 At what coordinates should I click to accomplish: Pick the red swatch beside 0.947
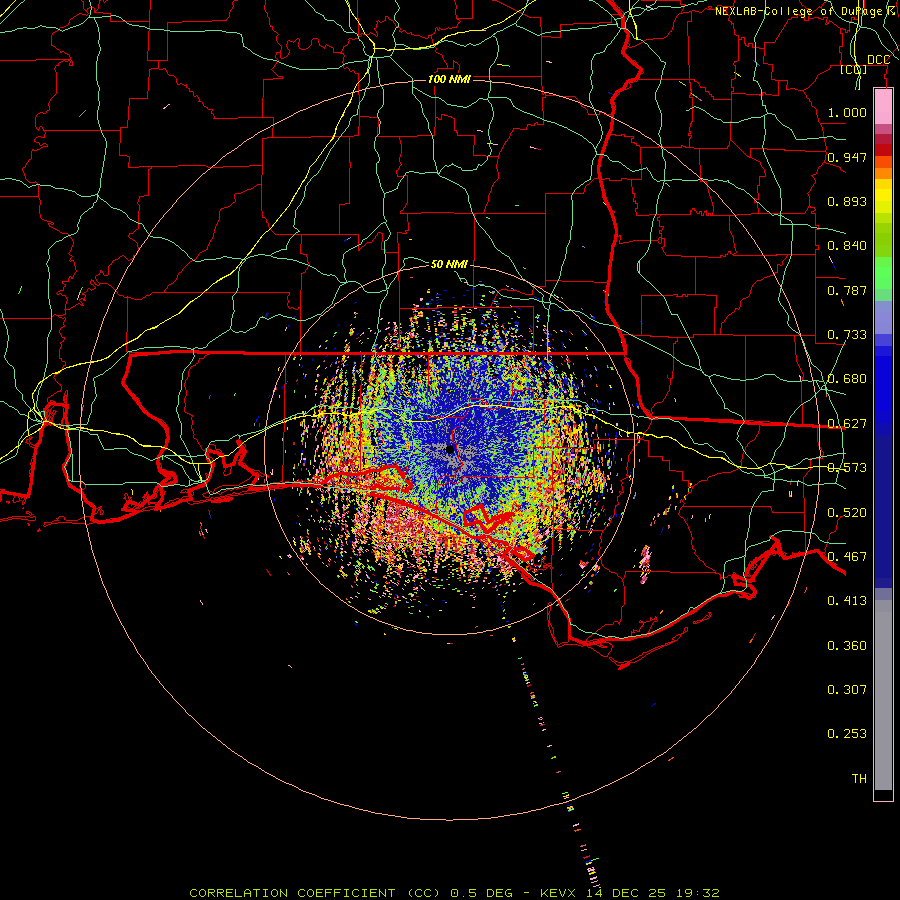pos(883,150)
